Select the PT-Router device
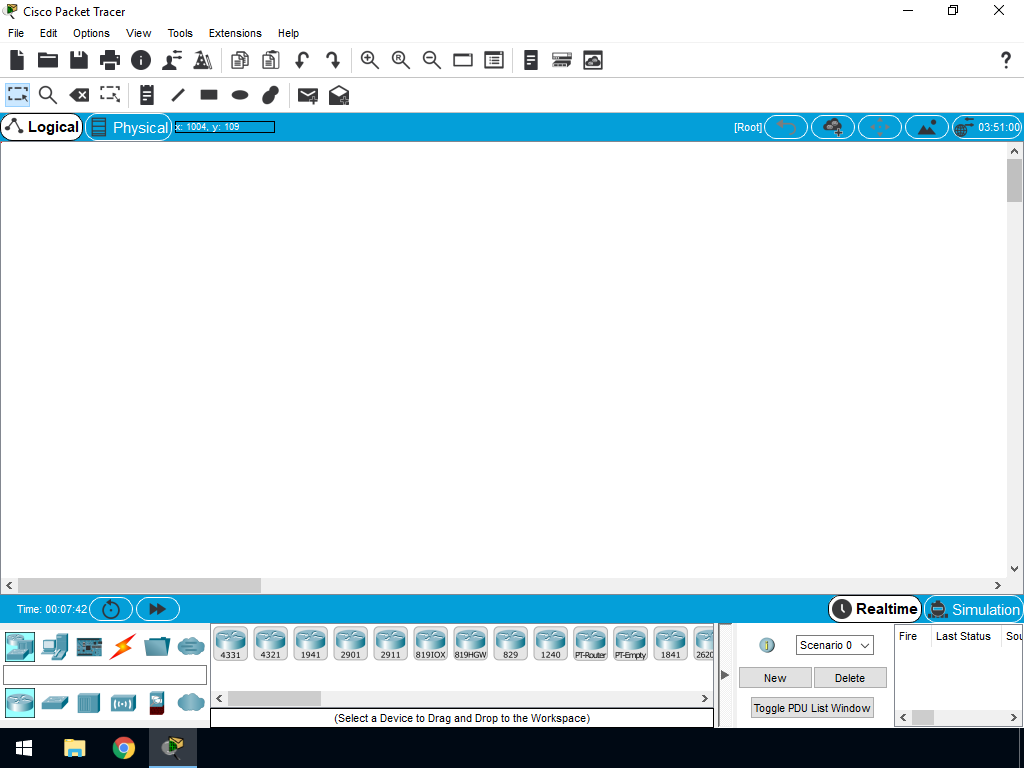This screenshot has width=1024, height=768. click(x=590, y=643)
